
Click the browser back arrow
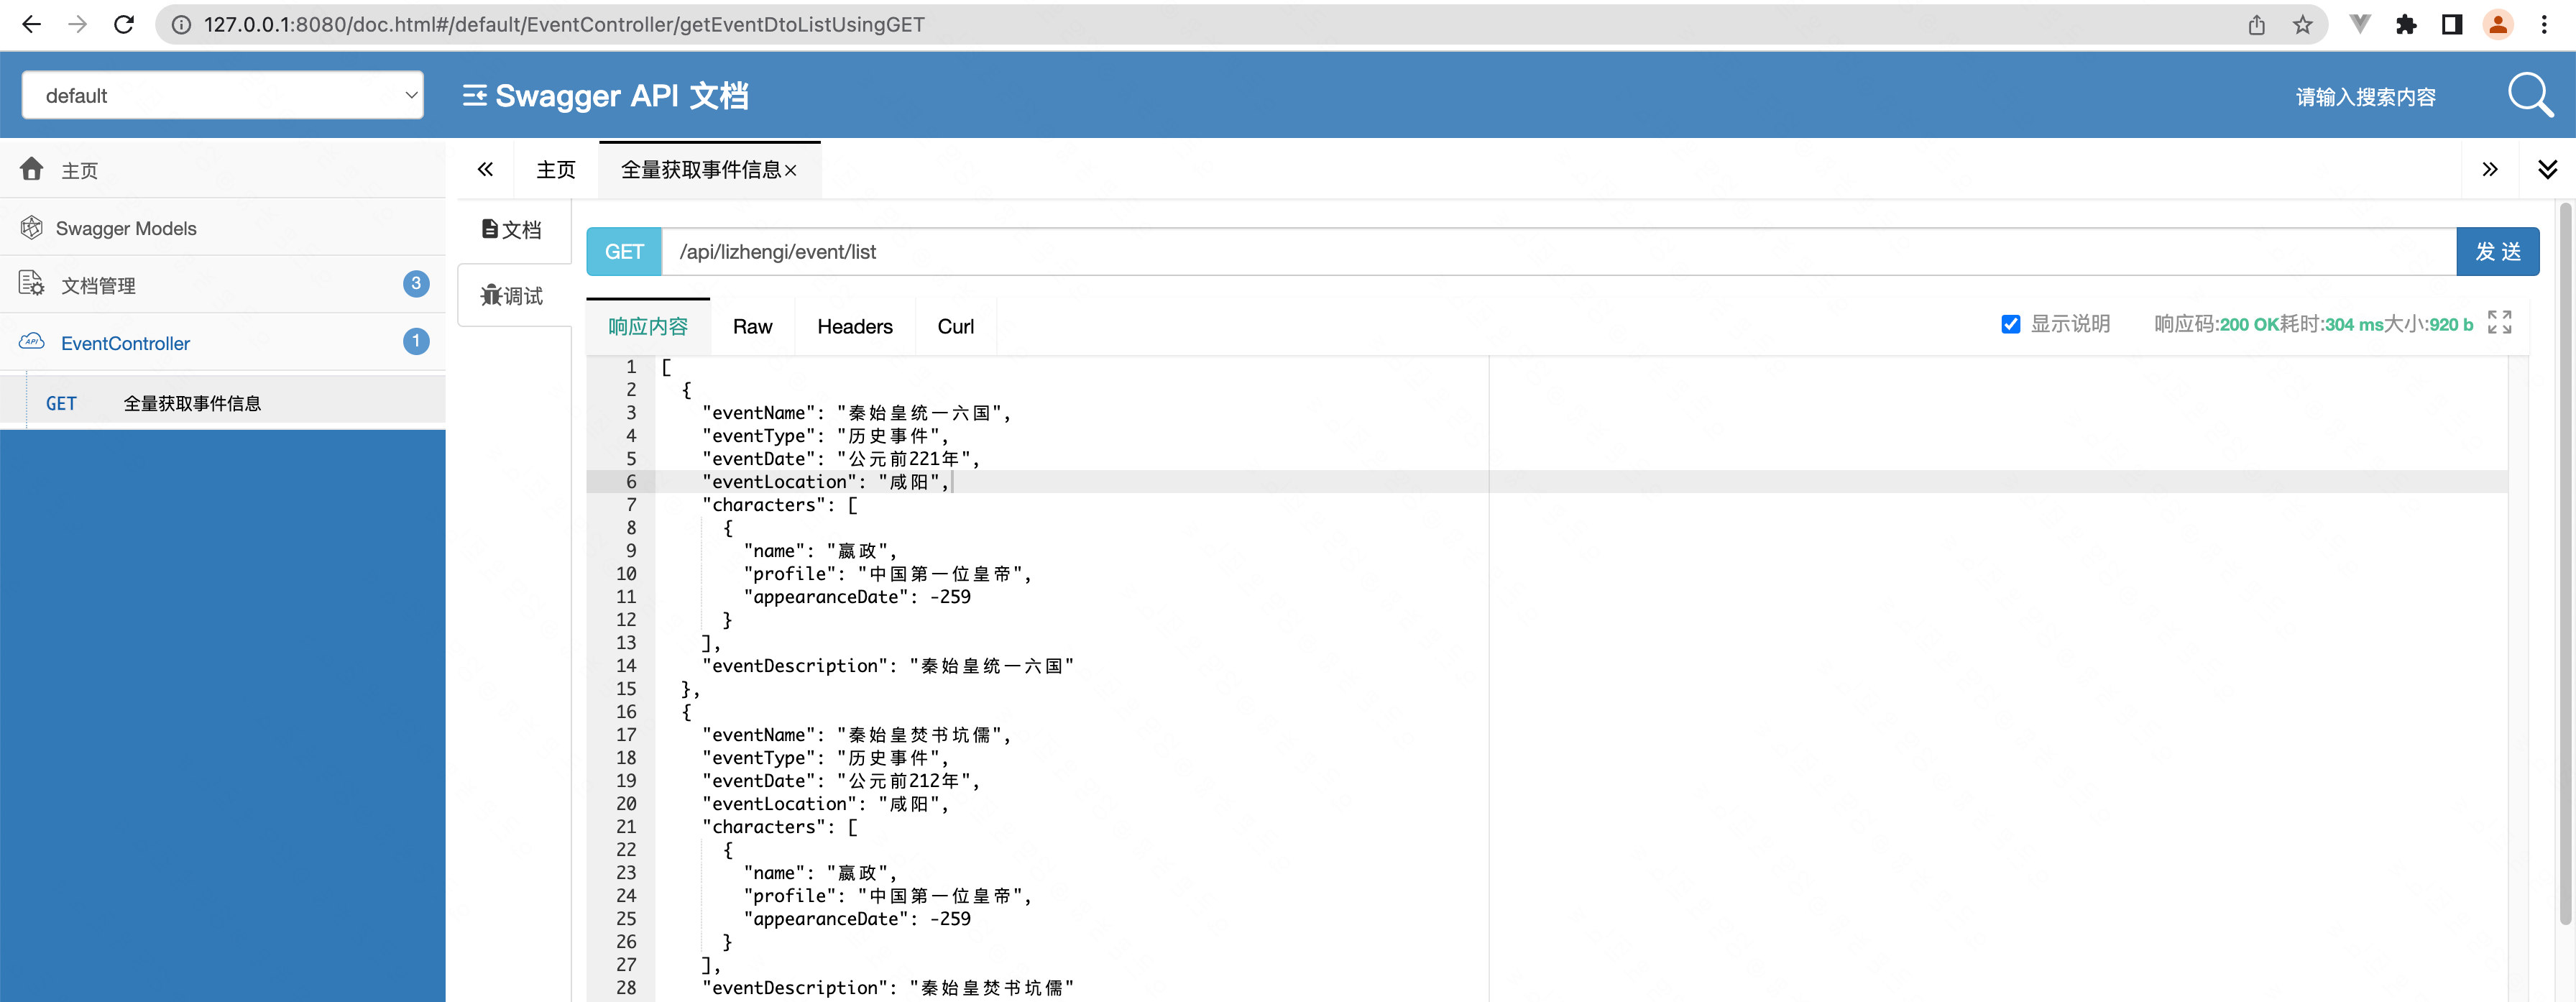click(31, 24)
